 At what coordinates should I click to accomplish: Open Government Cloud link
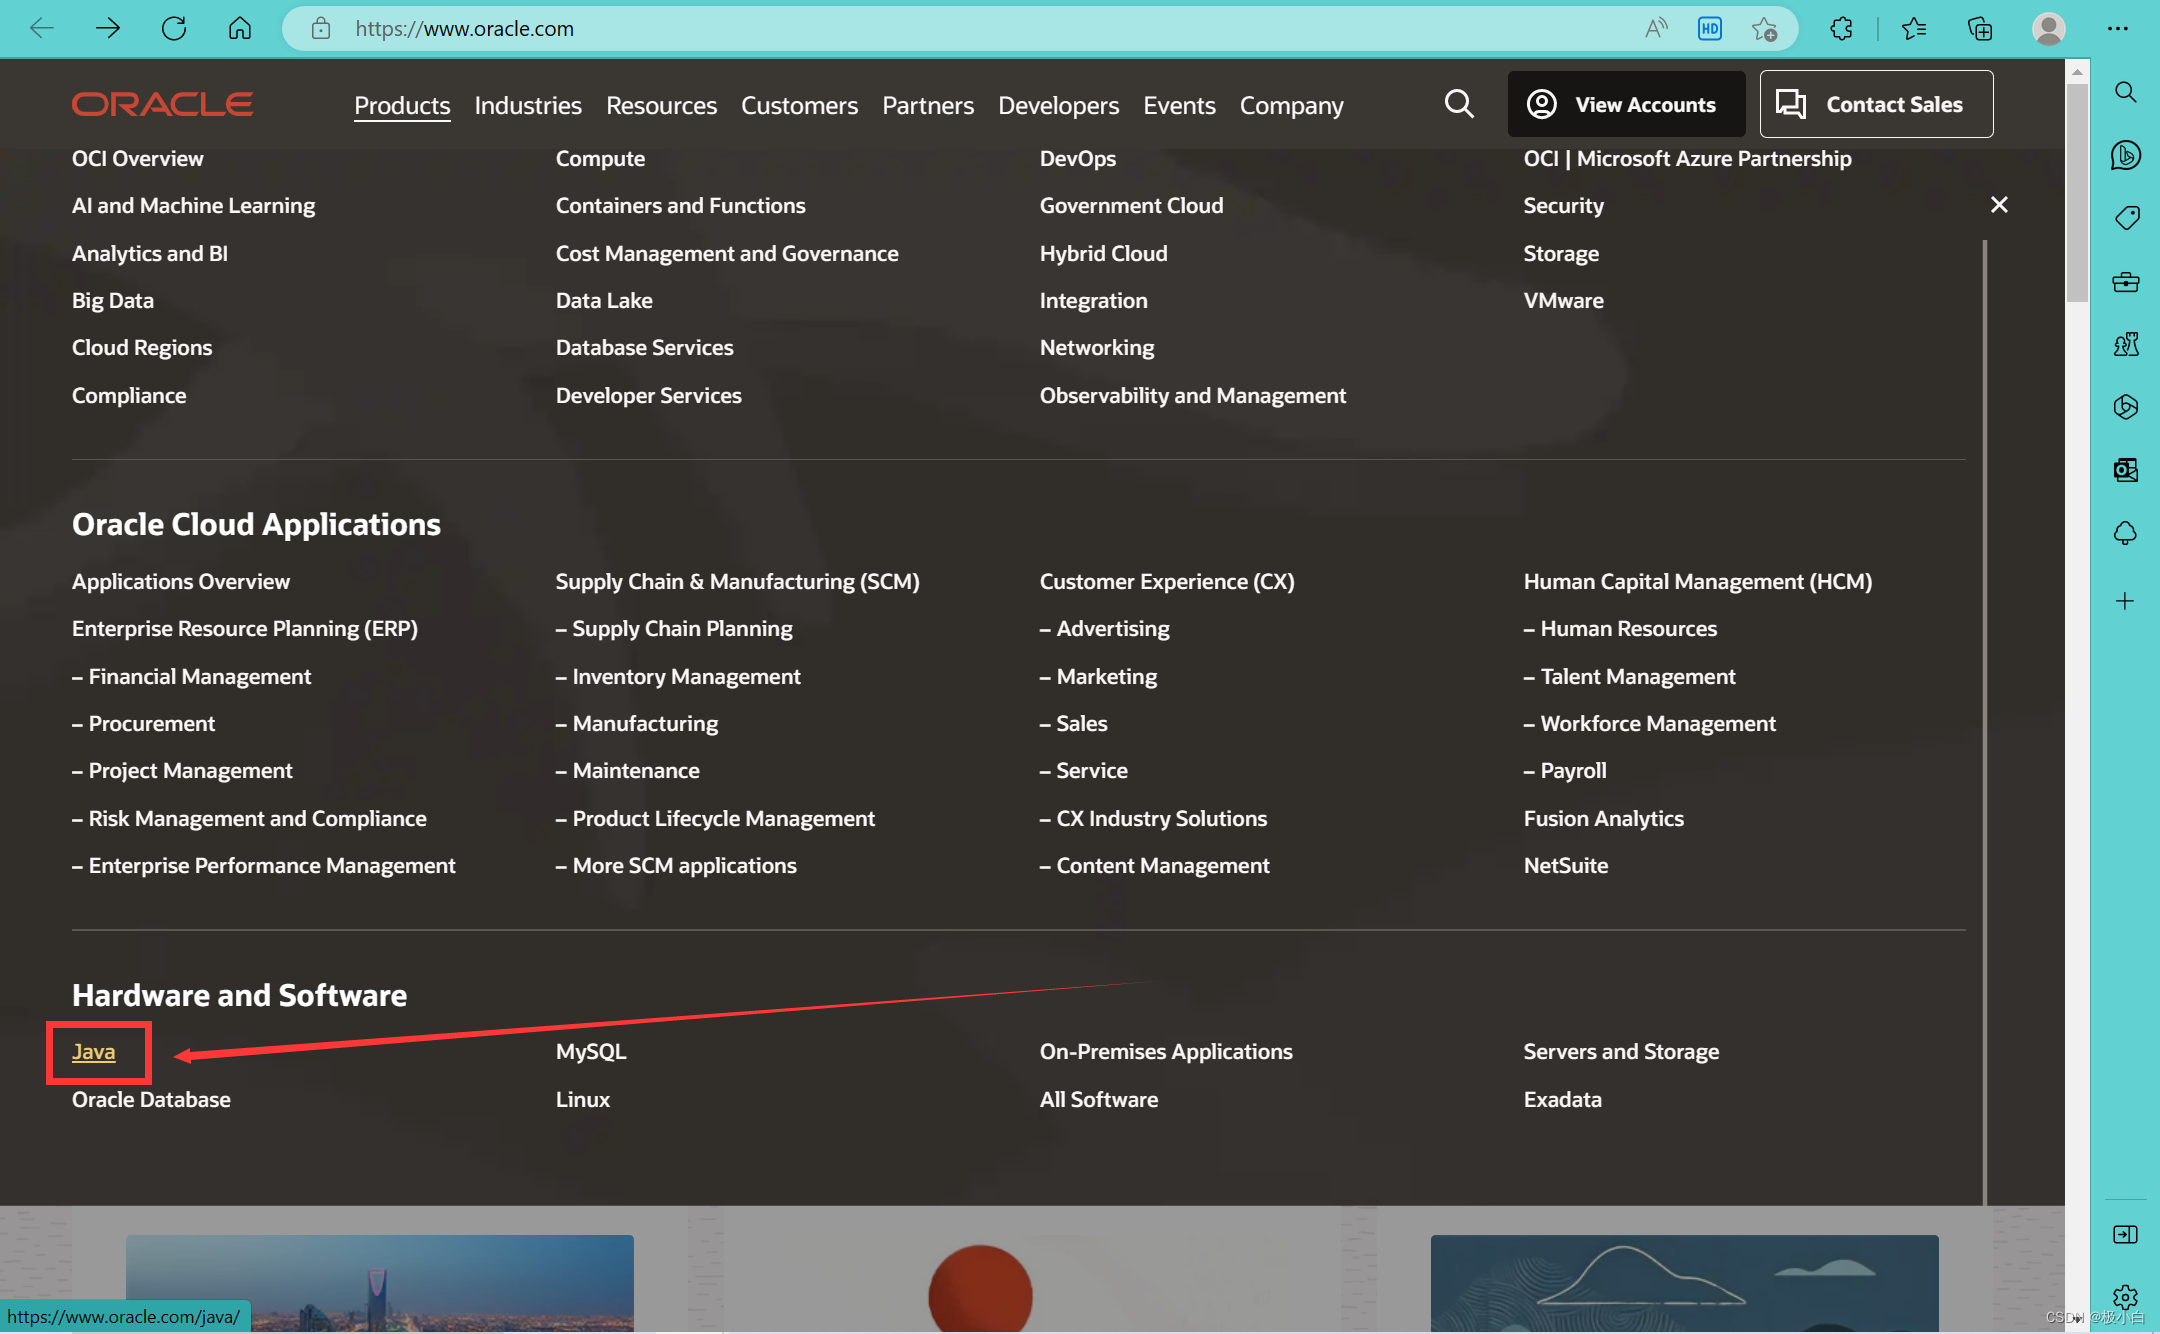click(x=1131, y=205)
